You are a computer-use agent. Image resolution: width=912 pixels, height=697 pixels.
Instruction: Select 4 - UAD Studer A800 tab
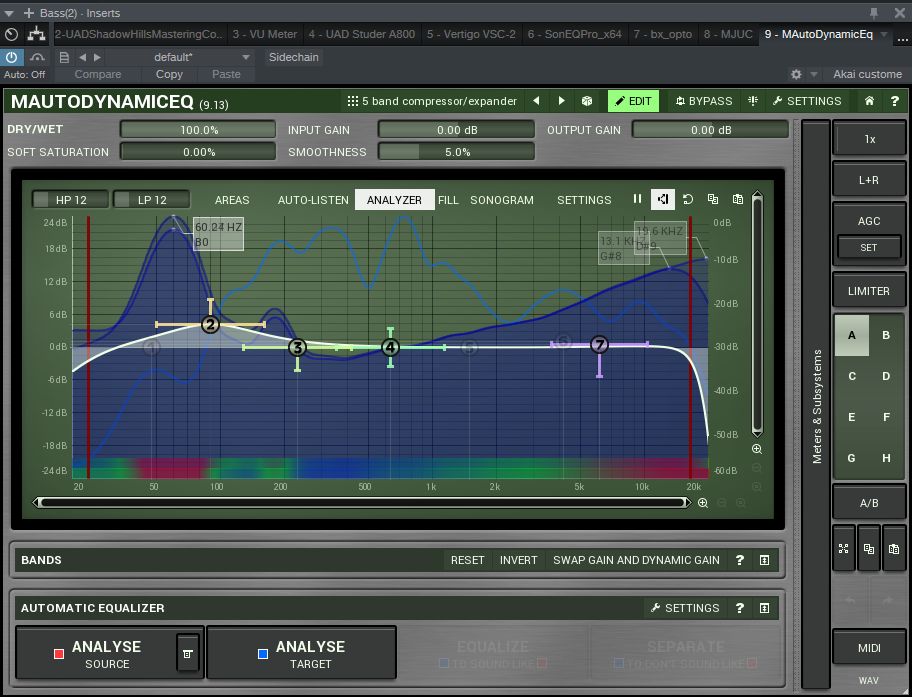click(x=362, y=34)
